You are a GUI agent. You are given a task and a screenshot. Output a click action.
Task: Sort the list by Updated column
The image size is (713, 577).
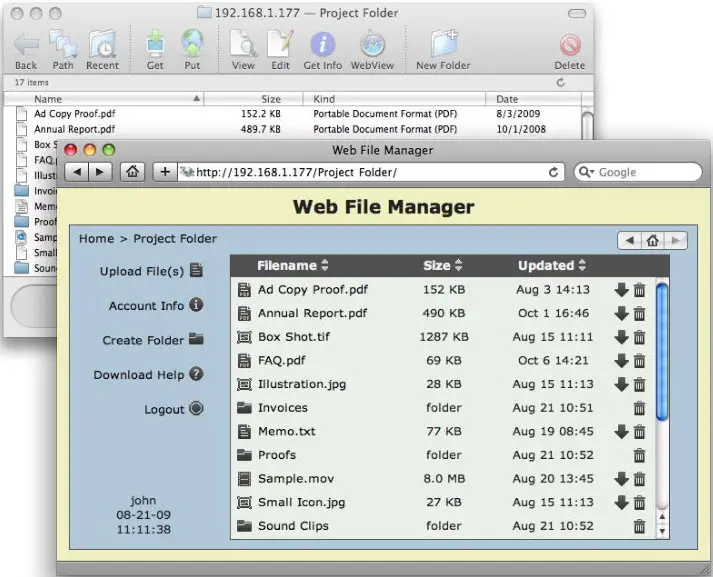click(x=552, y=266)
